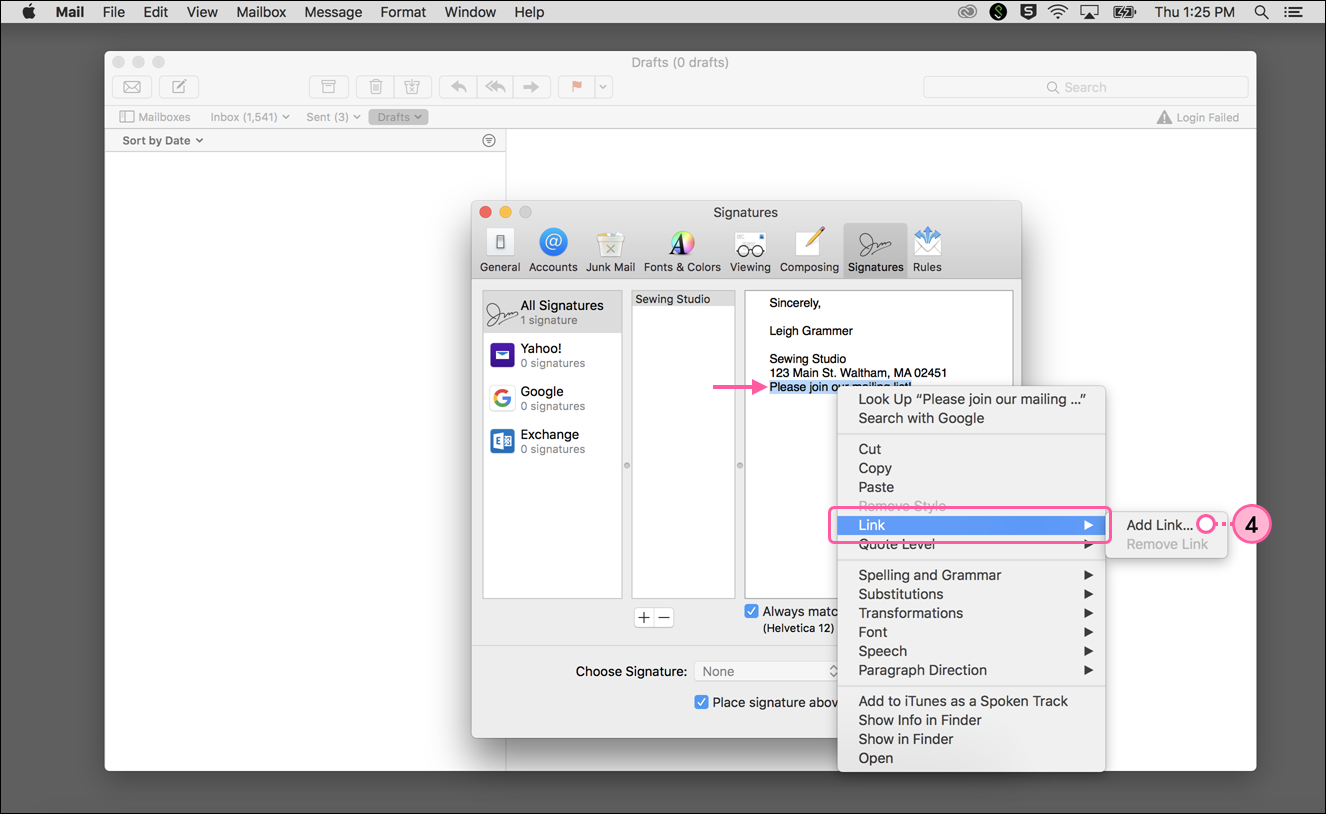Open the Sent (3) mailbox dropdown
This screenshot has height=814, width=1326.
click(332, 117)
